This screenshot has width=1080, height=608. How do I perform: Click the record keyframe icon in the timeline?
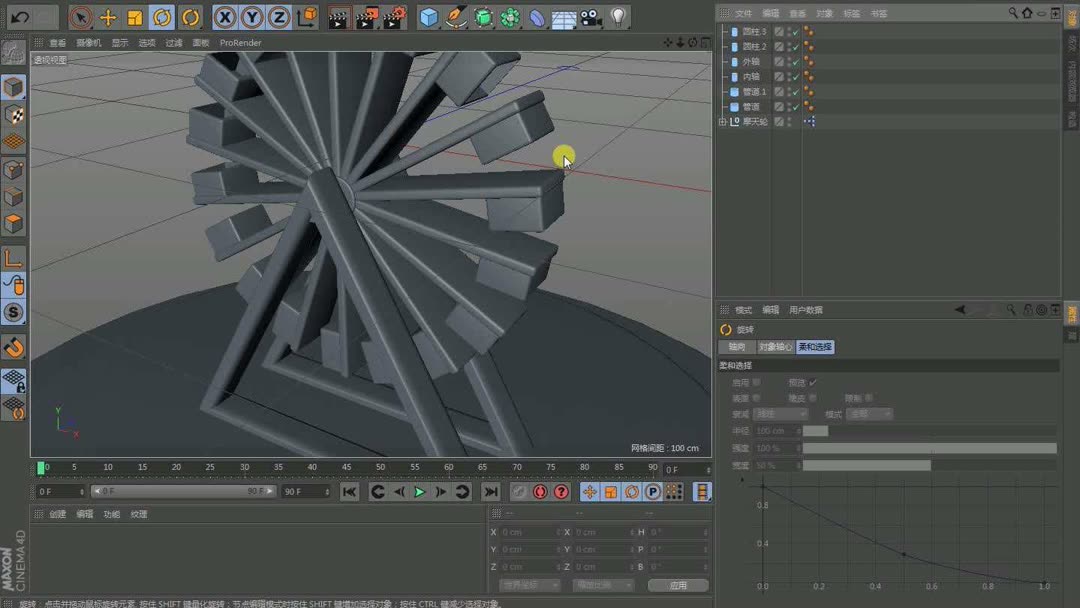click(x=540, y=491)
